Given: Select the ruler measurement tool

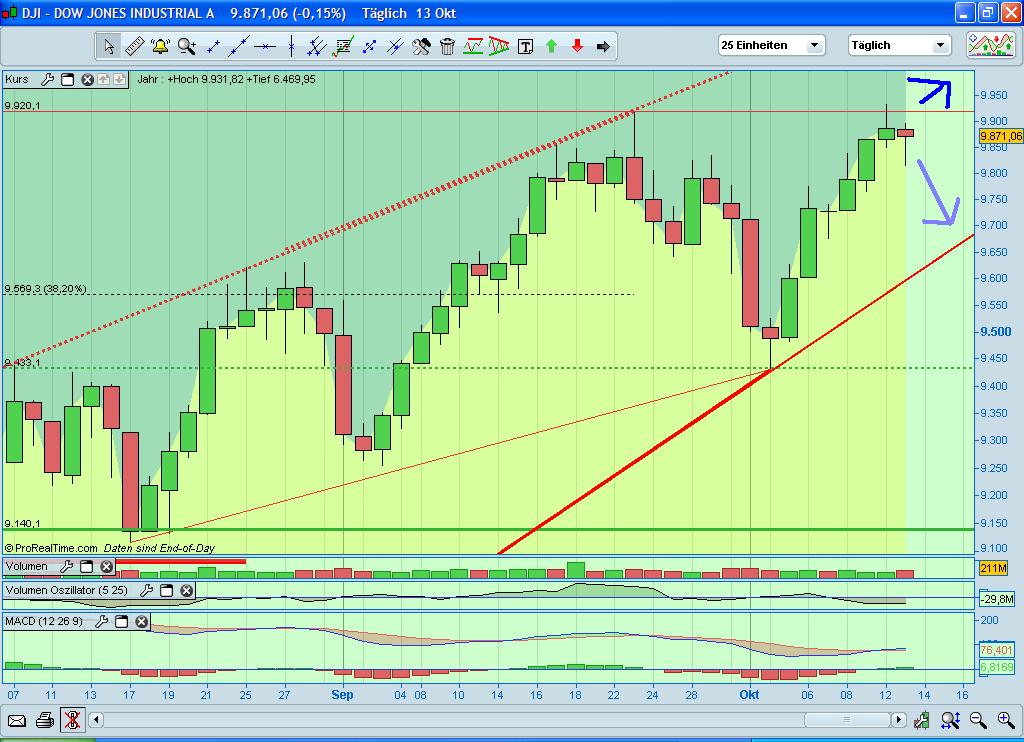Looking at the screenshot, I should [135, 45].
